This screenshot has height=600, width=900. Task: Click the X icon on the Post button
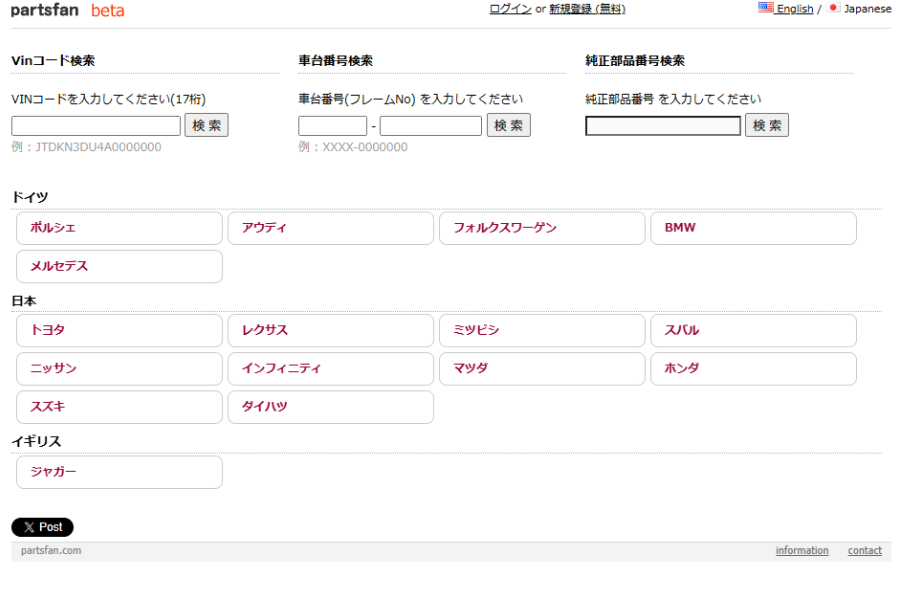tap(27, 527)
